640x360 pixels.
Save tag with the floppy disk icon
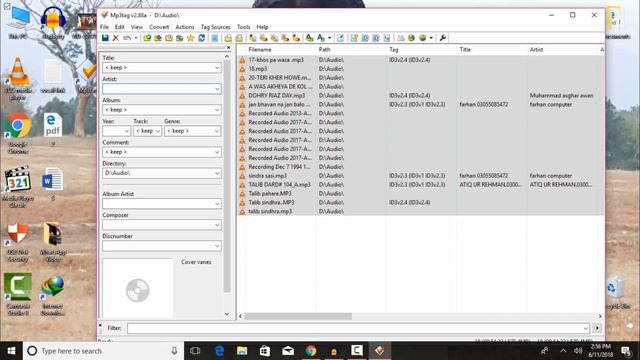click(x=105, y=38)
